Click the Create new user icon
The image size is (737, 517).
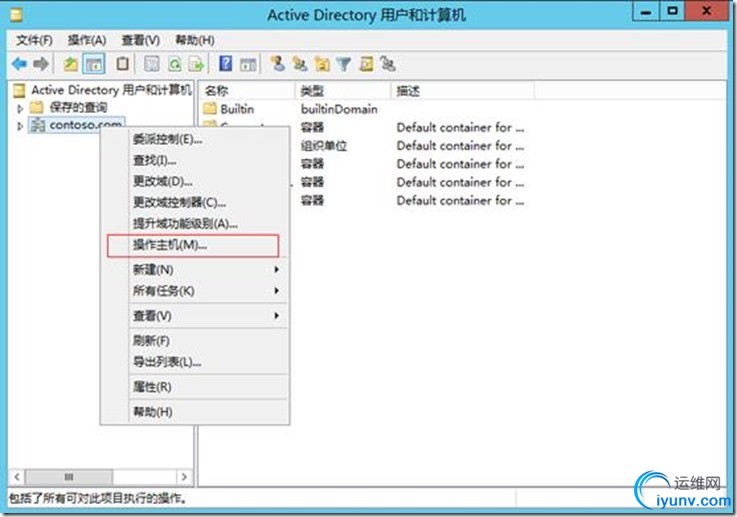coord(277,63)
